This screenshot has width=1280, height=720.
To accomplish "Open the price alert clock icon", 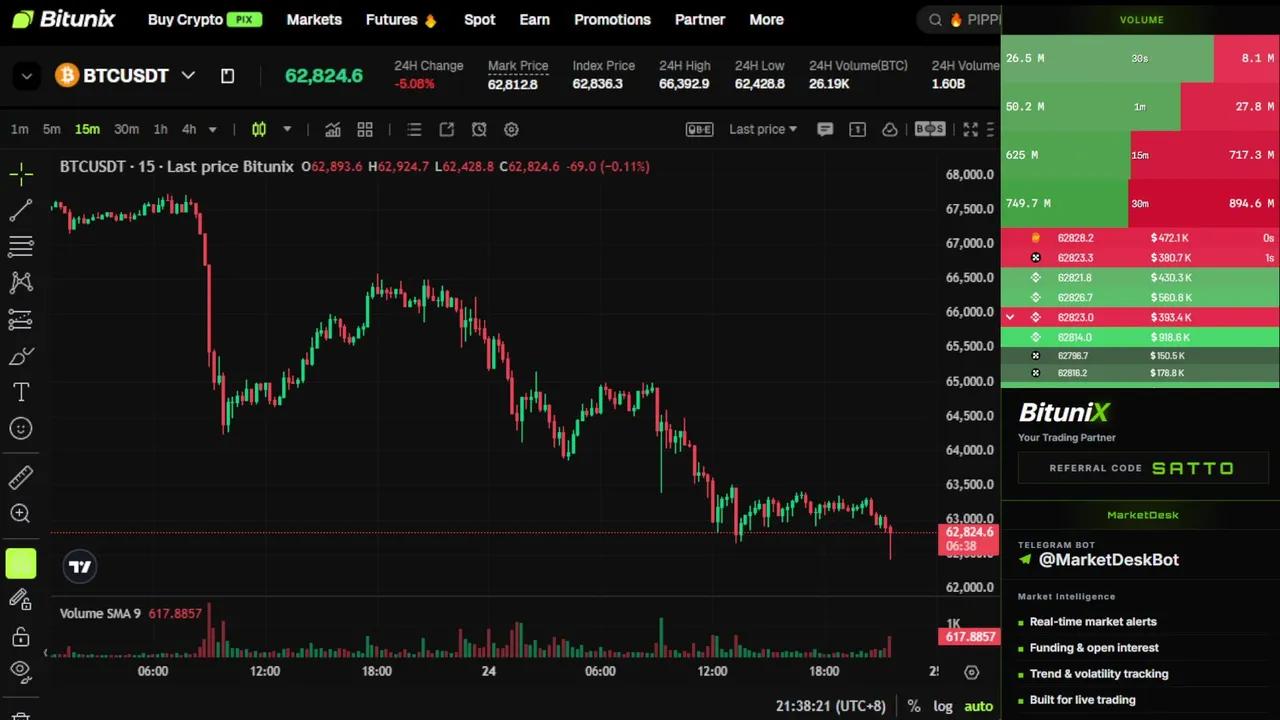I will coord(479,129).
